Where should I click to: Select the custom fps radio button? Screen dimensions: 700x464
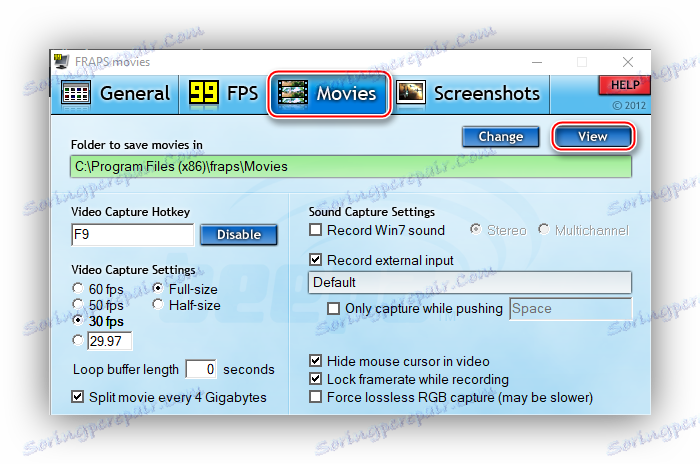pos(78,340)
